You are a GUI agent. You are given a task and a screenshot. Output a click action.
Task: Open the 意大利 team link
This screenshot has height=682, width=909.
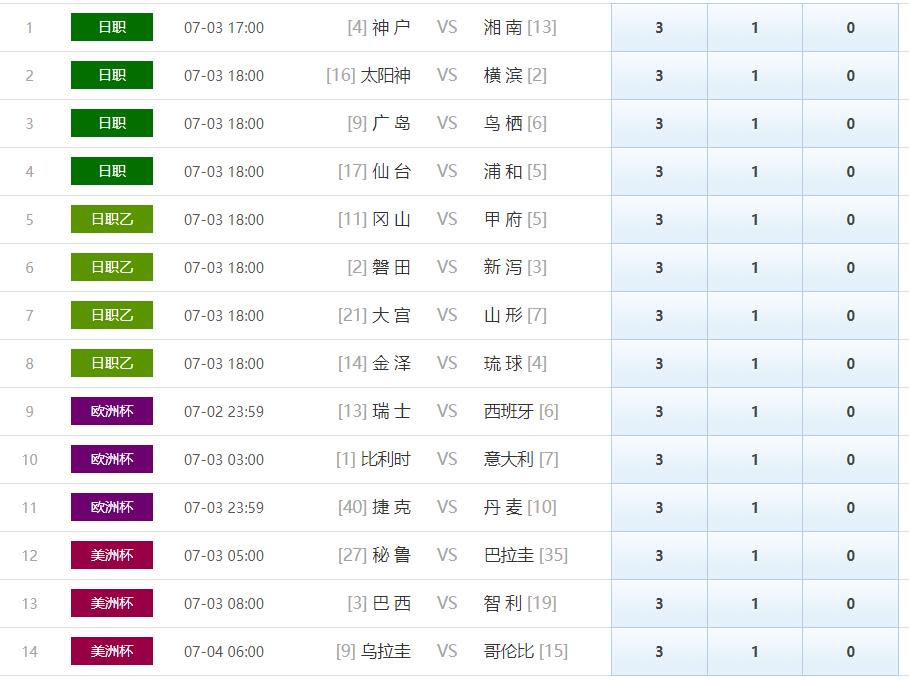pyautogui.click(x=509, y=460)
